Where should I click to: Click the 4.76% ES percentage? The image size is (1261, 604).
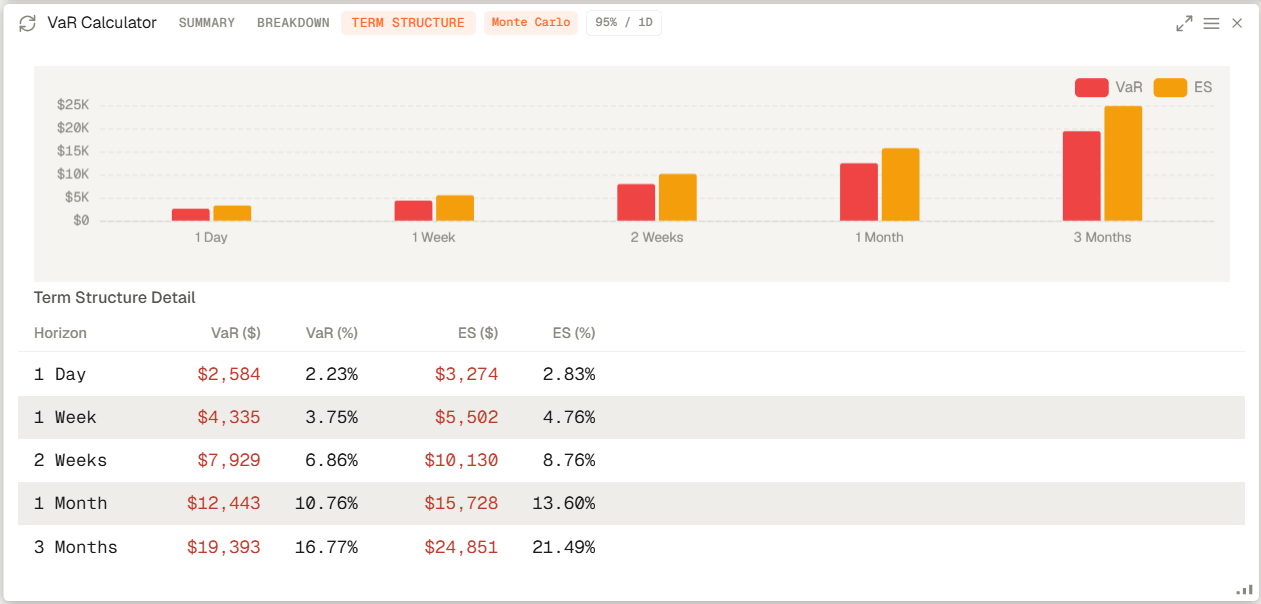click(x=569, y=417)
